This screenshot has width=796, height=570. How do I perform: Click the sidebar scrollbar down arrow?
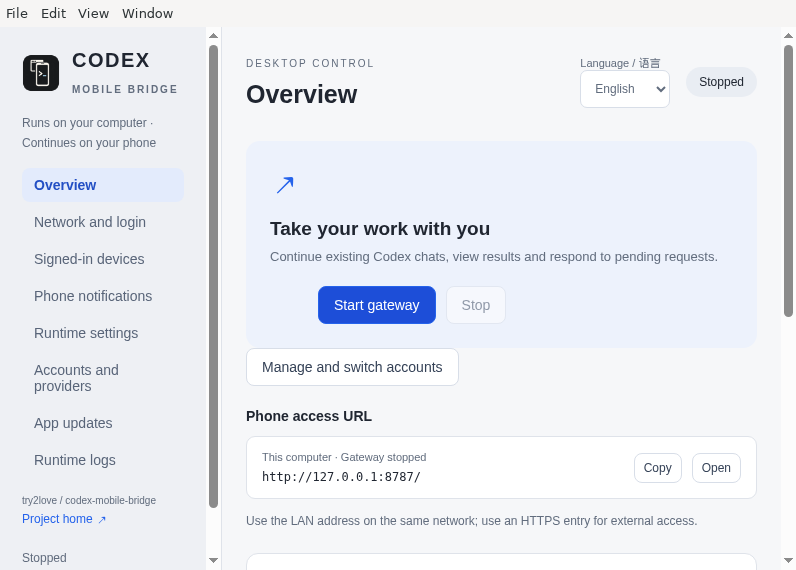pyautogui.click(x=213, y=560)
